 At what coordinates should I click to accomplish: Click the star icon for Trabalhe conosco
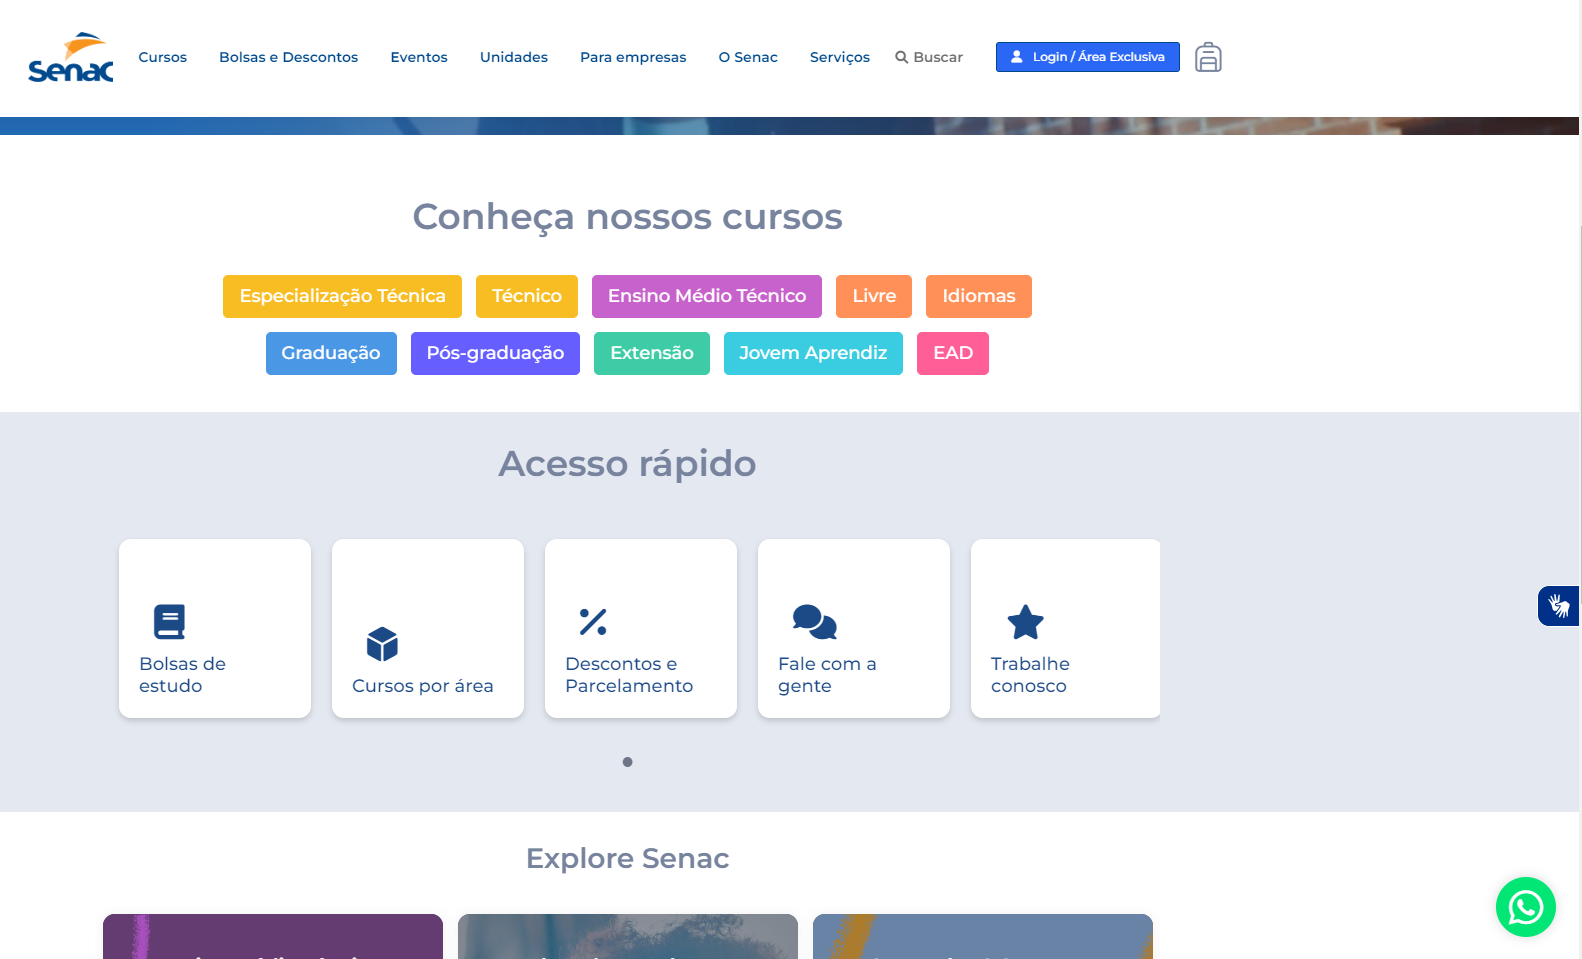pos(1025,622)
